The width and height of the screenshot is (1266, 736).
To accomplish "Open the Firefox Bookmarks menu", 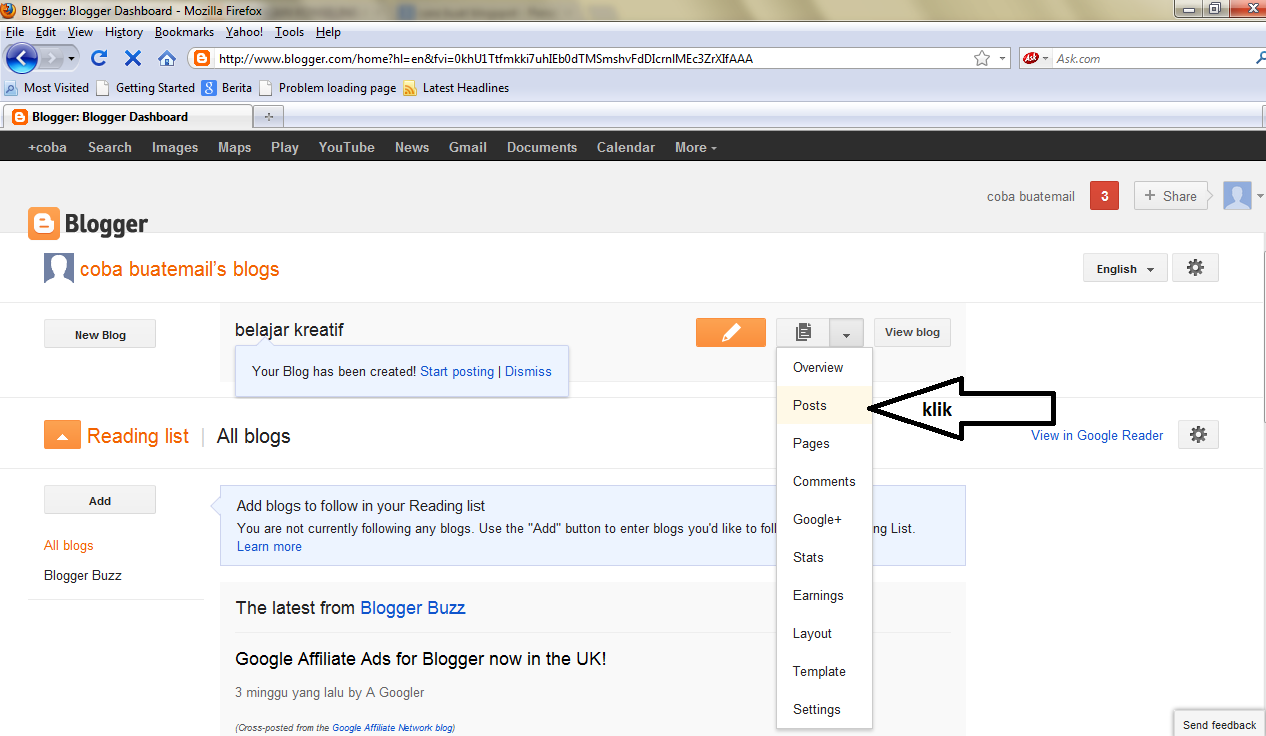I will 184,32.
